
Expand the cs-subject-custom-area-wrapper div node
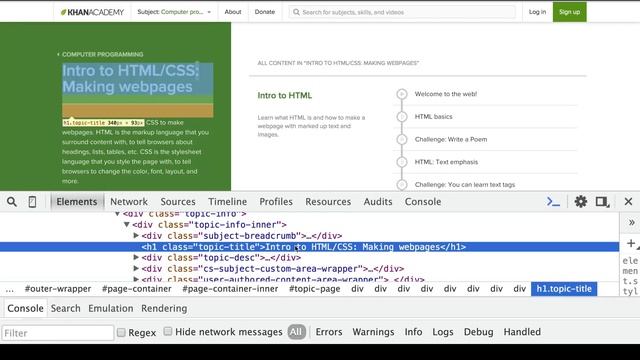[x=136, y=269]
